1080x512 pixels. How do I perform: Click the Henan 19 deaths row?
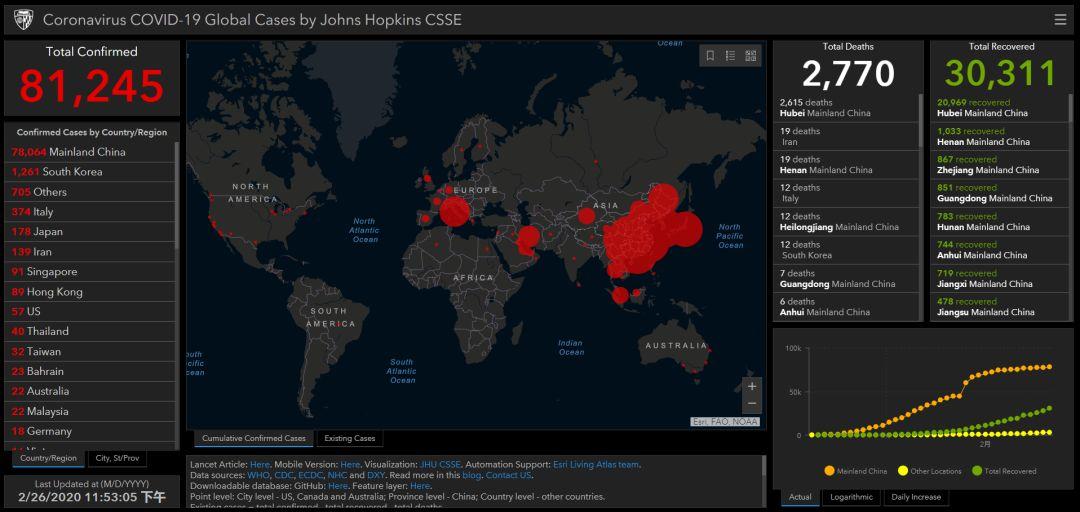click(846, 165)
